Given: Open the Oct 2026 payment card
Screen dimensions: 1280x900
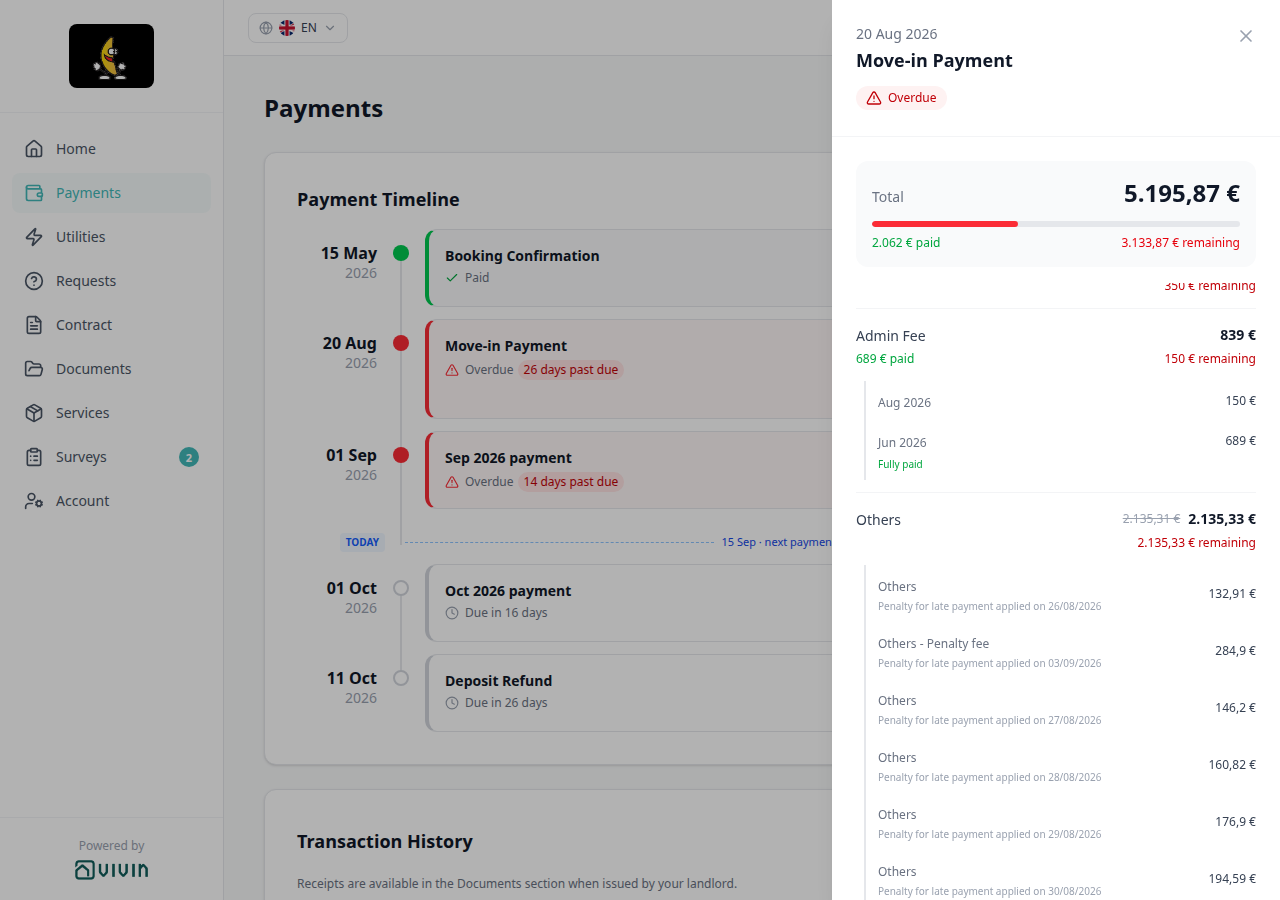Looking at the screenshot, I should click(629, 603).
